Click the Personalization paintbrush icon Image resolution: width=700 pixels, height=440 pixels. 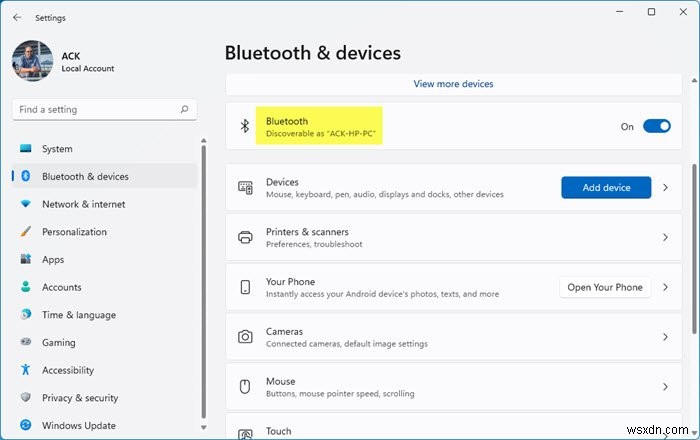tap(26, 231)
